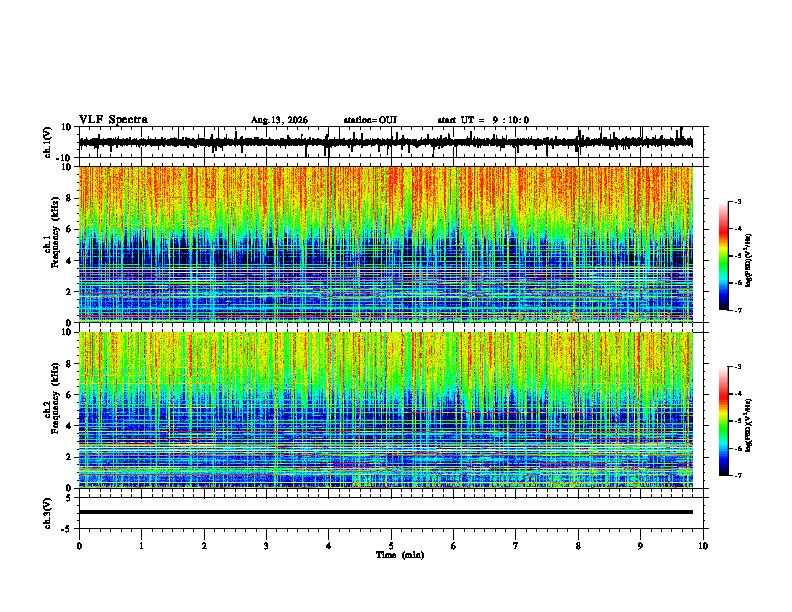Click the 'ch.1(V)' waveform axis label
The width and height of the screenshot is (792, 612).
pos(48,142)
